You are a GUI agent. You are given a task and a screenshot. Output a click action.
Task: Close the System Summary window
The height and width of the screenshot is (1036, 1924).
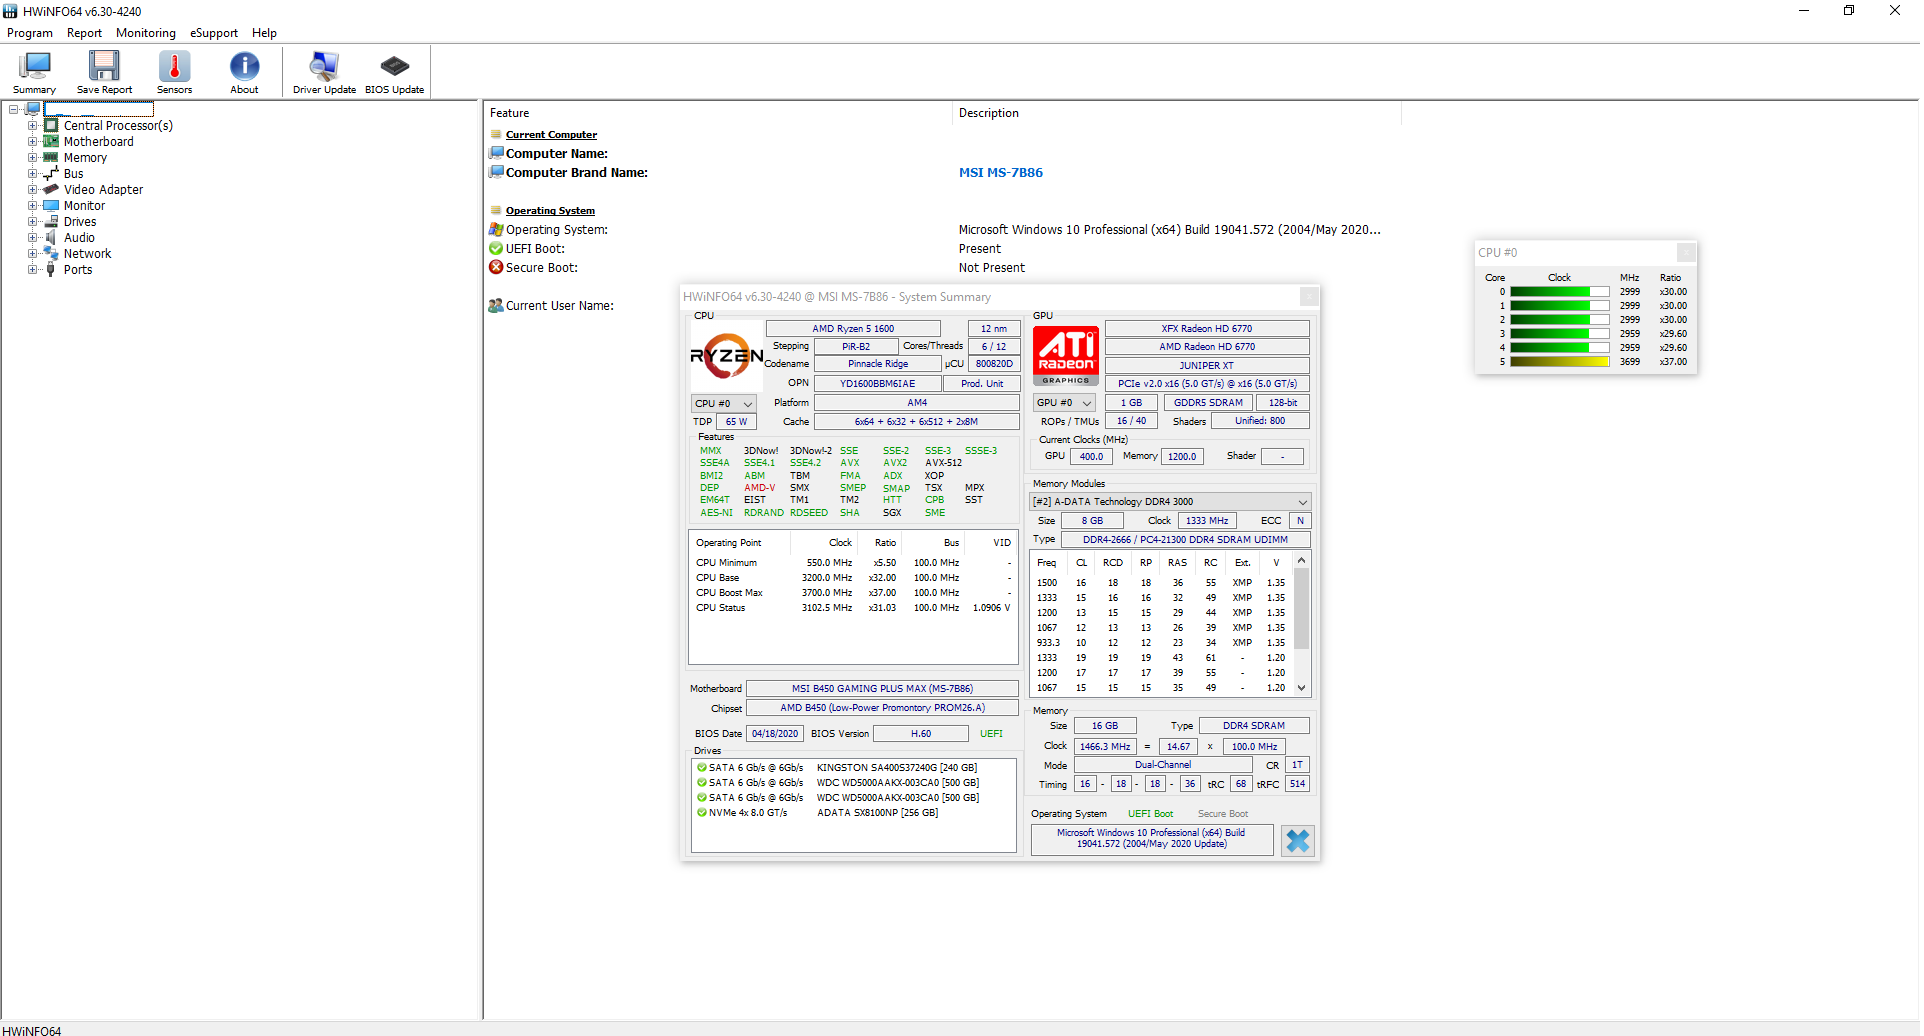pos(1308,297)
